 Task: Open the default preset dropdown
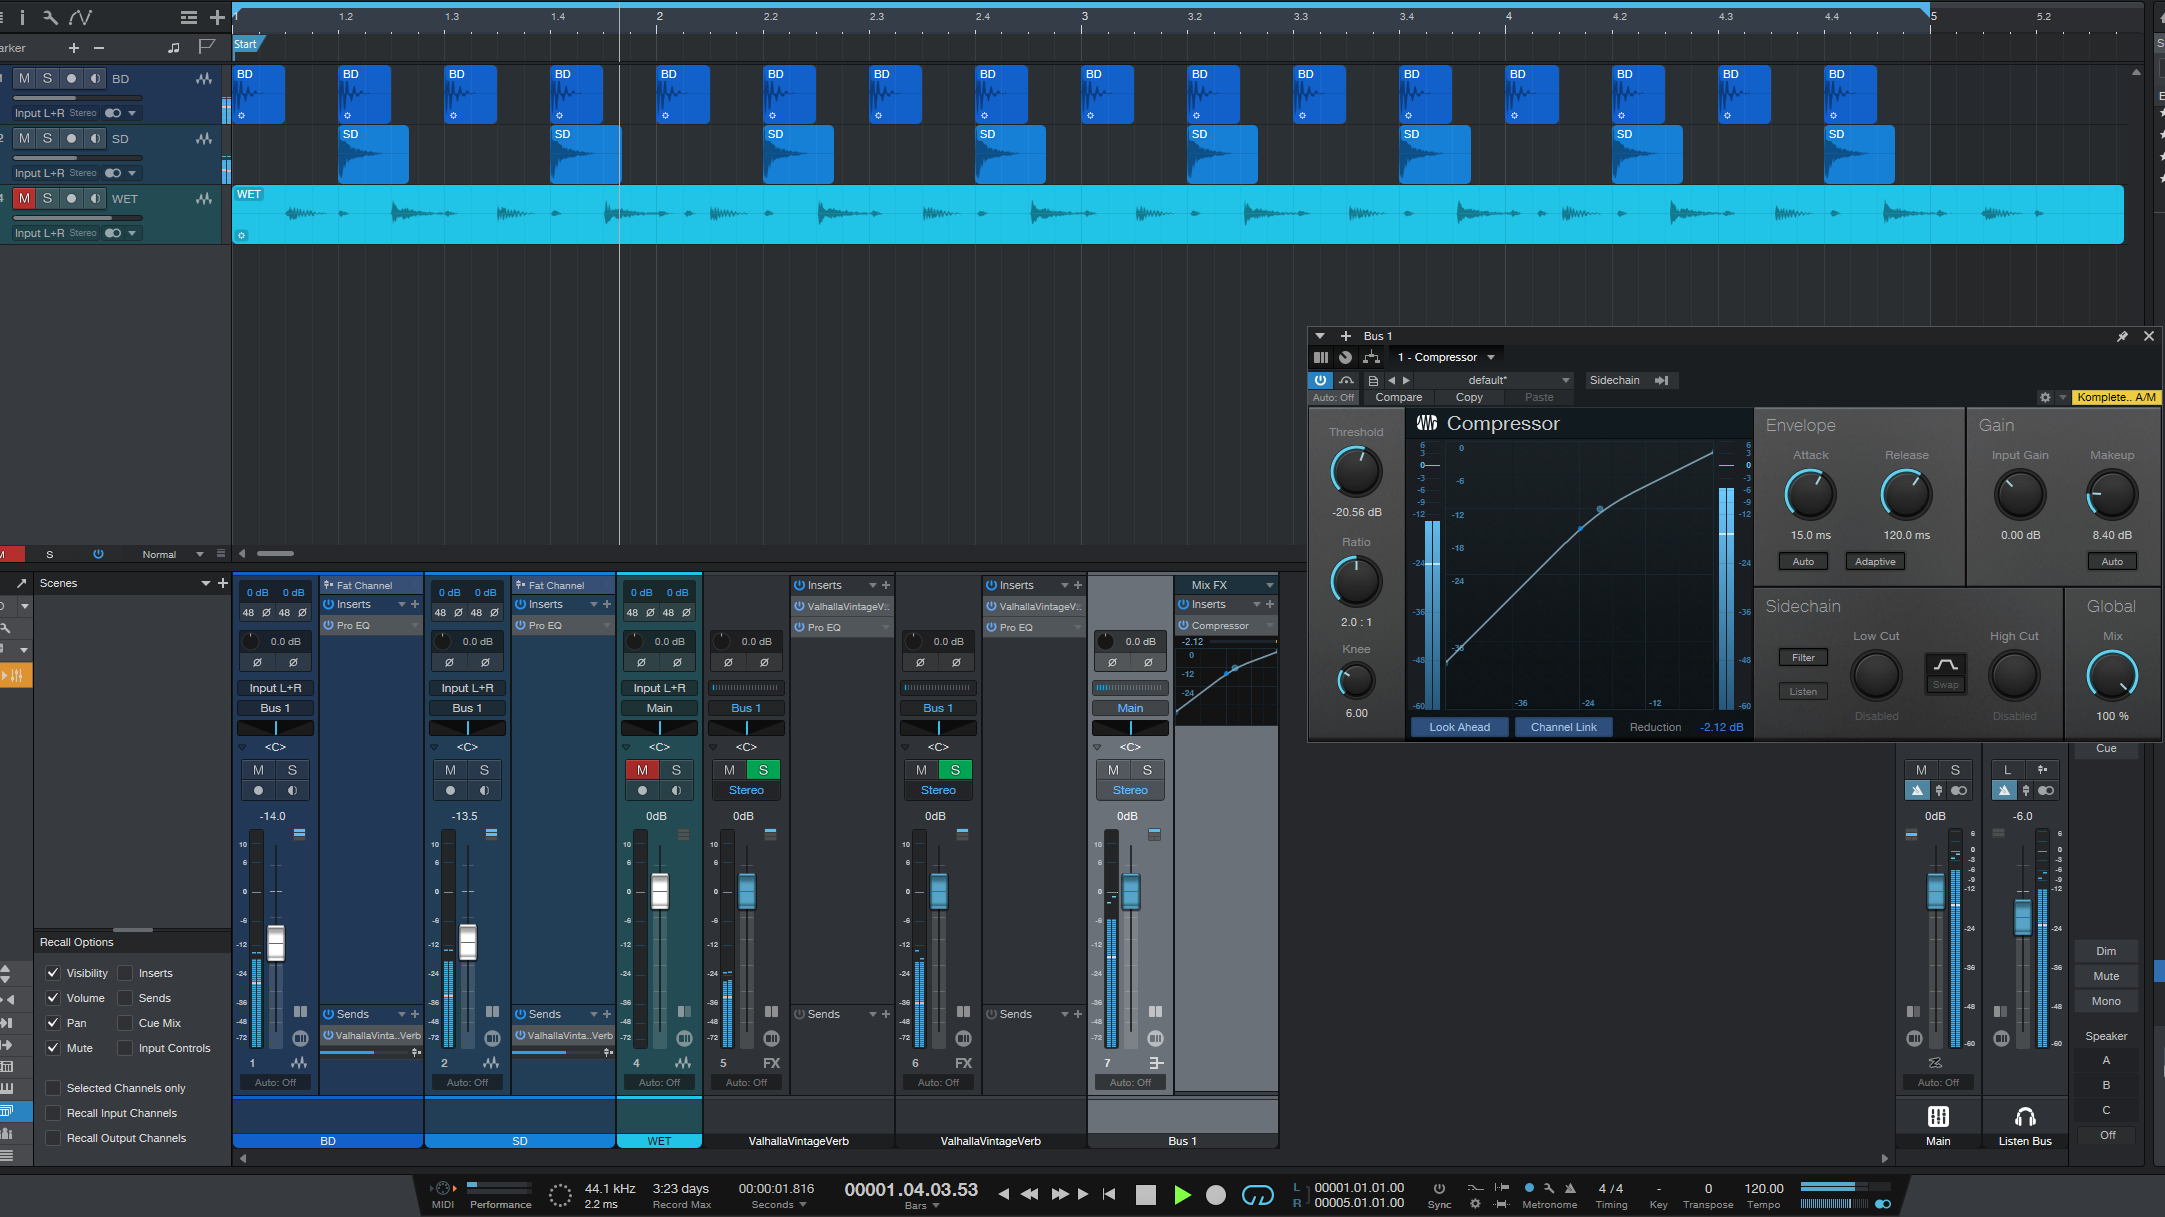pyautogui.click(x=1565, y=380)
